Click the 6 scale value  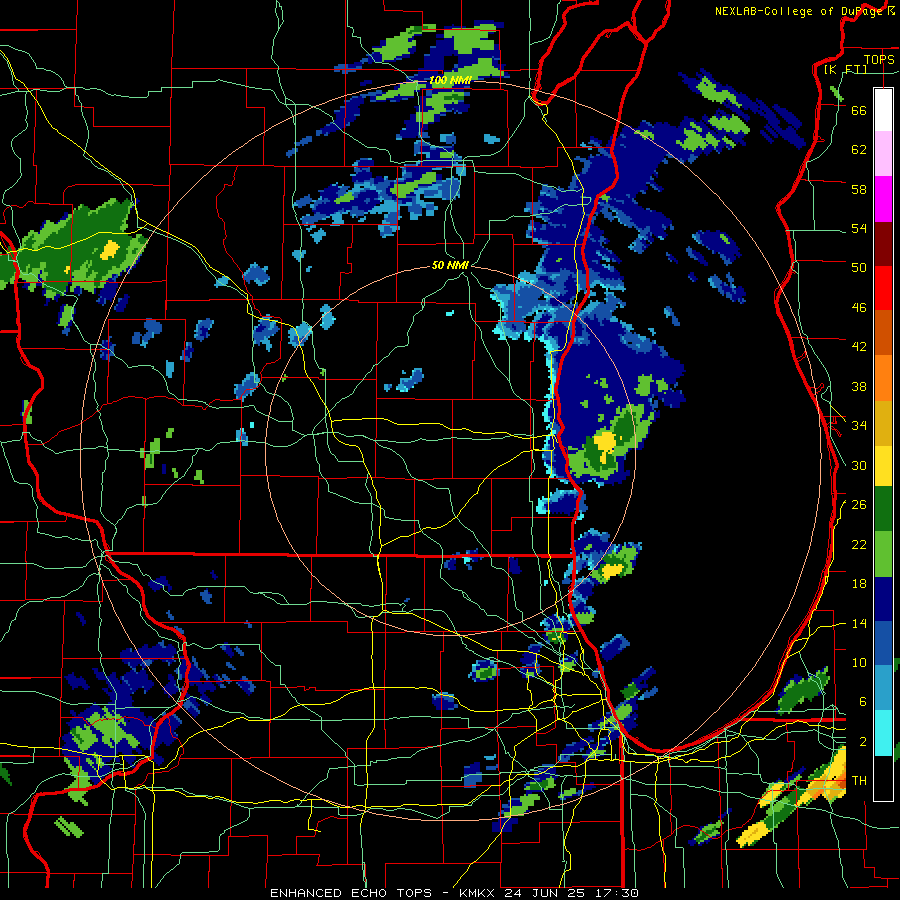[x=863, y=702]
